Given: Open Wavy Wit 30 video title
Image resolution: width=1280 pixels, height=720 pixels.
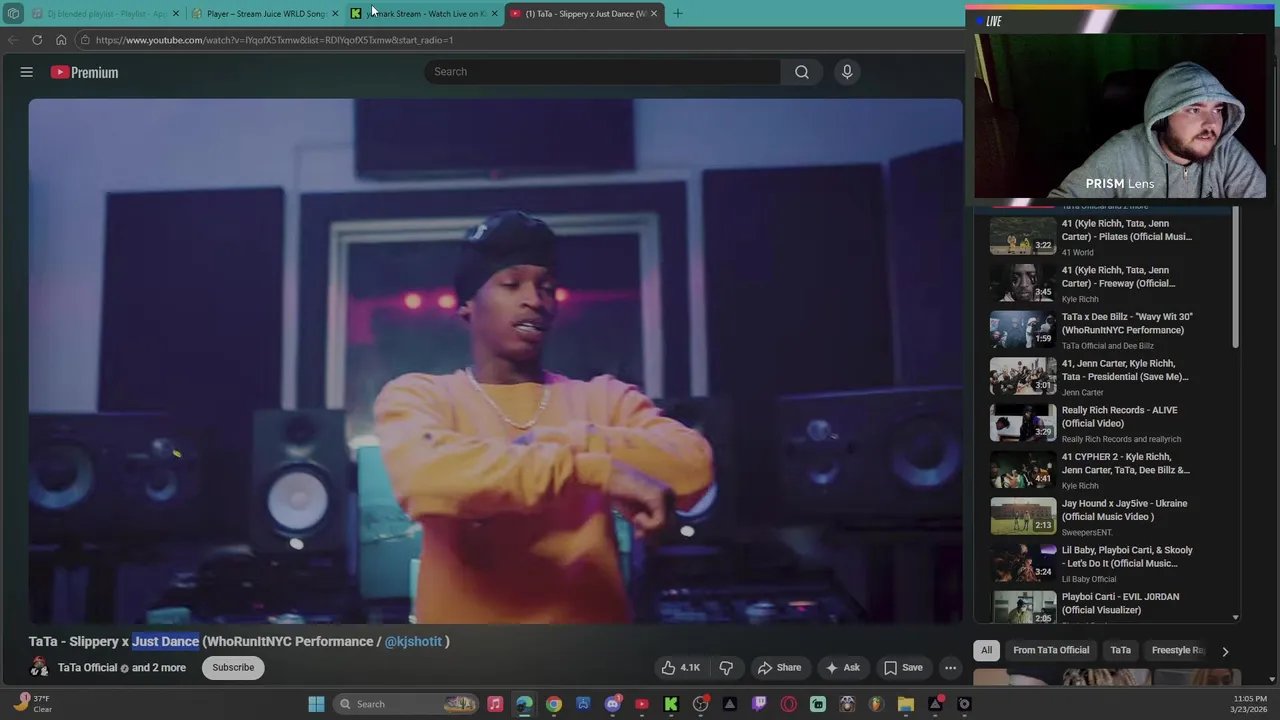Looking at the screenshot, I should coord(1127,323).
